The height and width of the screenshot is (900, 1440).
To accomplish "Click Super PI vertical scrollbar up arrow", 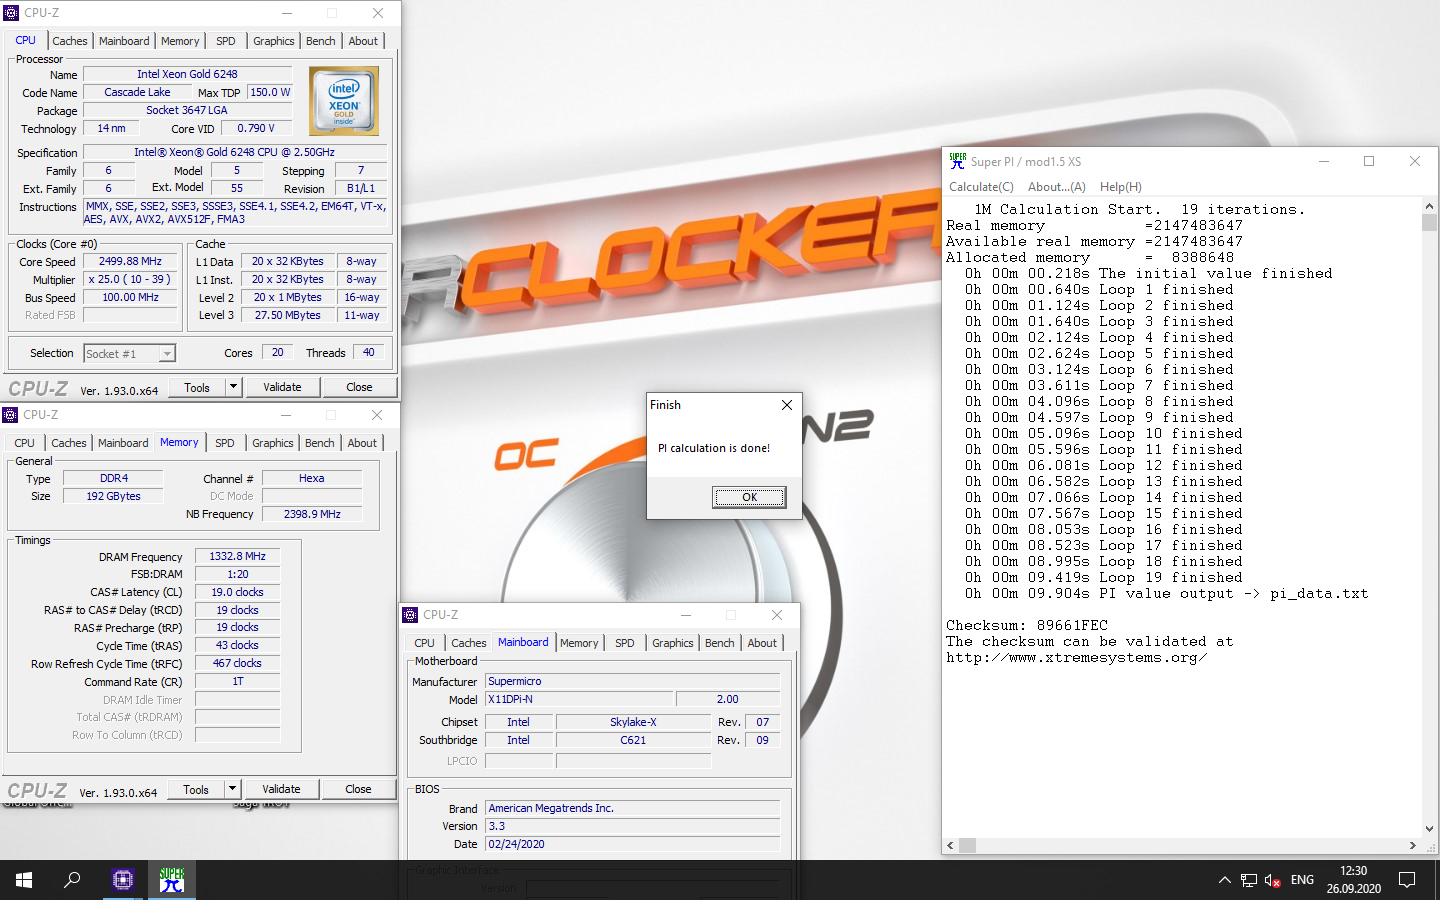I will (1429, 206).
